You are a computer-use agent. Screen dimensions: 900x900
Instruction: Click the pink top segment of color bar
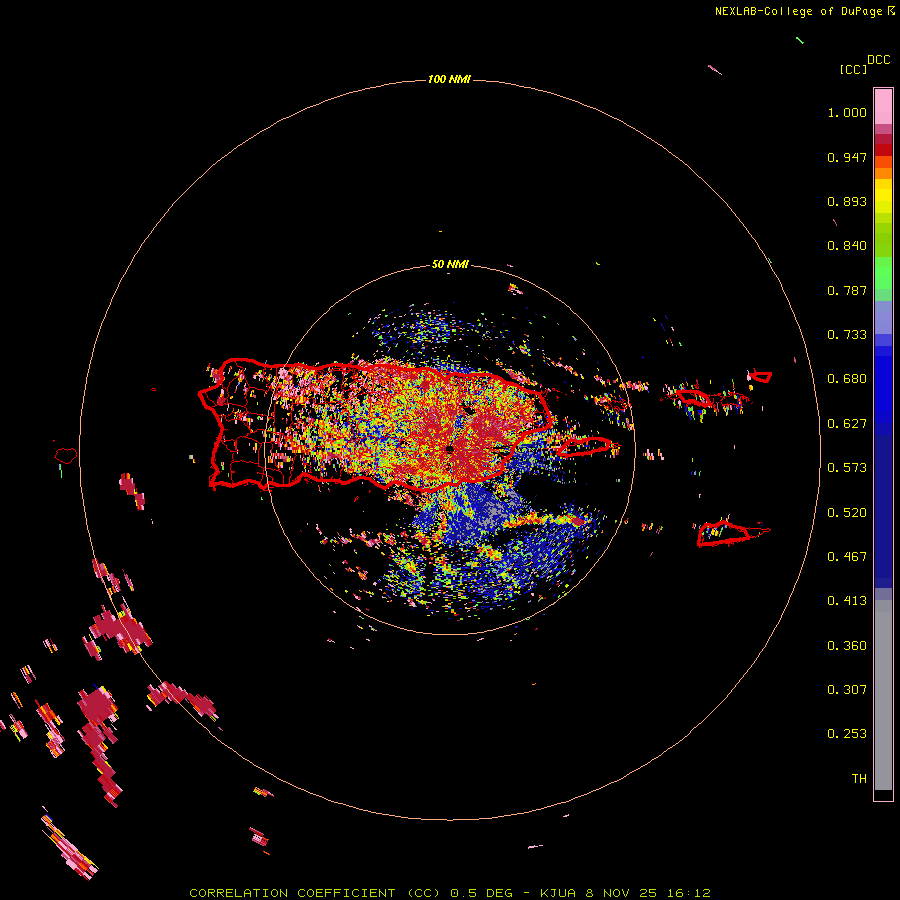point(883,106)
